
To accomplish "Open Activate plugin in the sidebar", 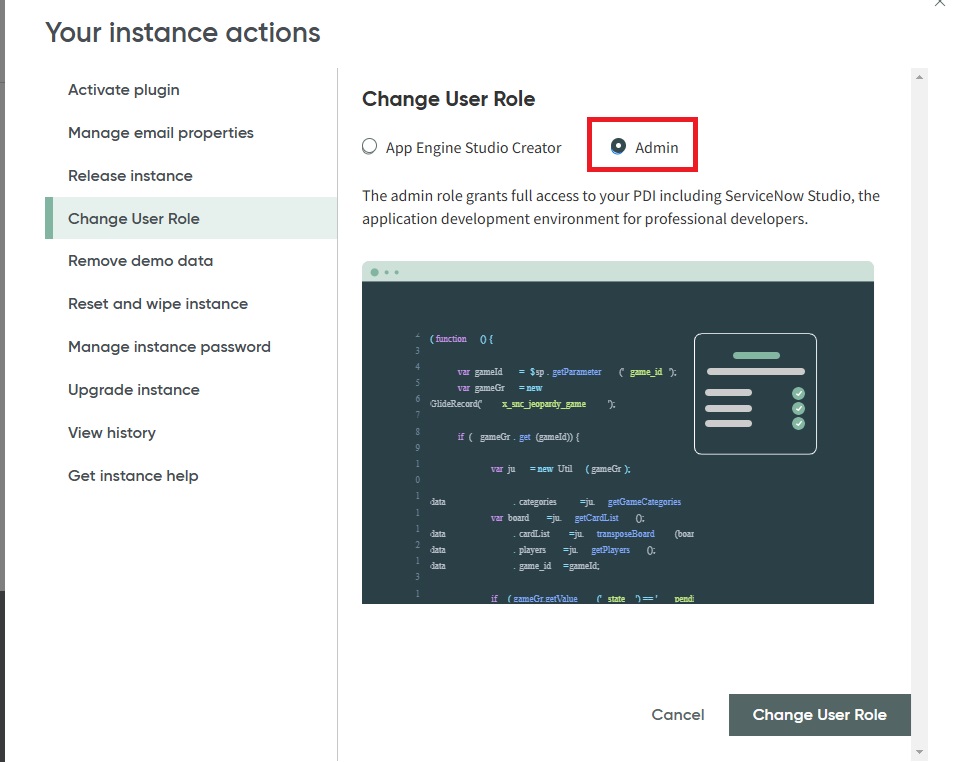I will (x=124, y=90).
